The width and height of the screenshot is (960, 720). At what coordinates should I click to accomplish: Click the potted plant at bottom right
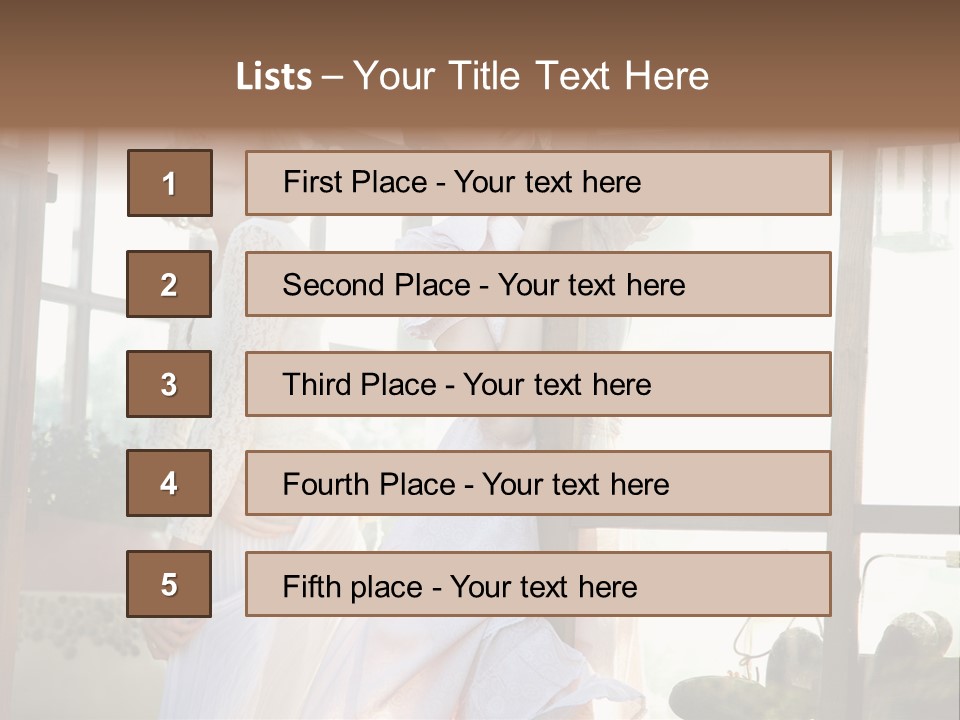pos(814,667)
